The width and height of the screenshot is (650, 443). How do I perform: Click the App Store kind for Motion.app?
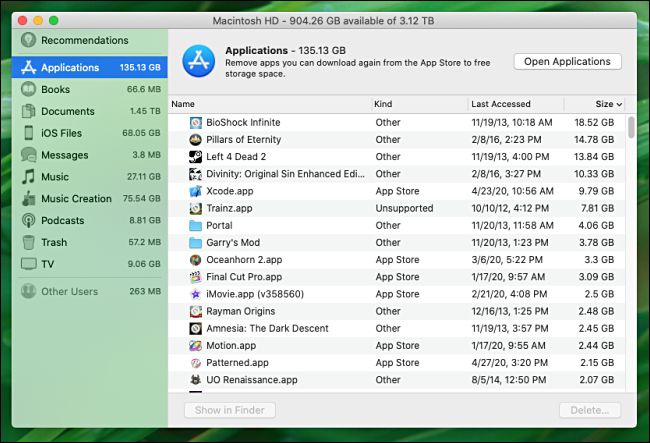(397, 346)
